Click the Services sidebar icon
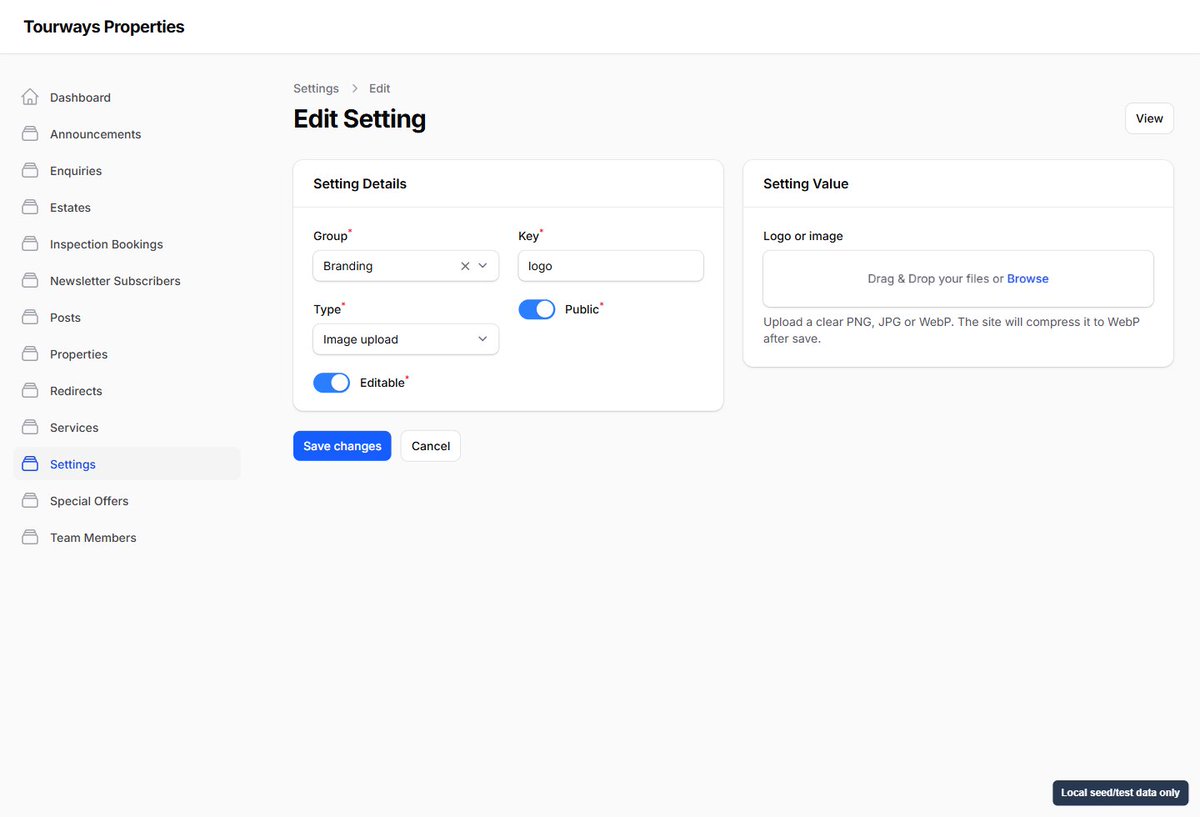Image resolution: width=1200 pixels, height=817 pixels. tap(30, 427)
